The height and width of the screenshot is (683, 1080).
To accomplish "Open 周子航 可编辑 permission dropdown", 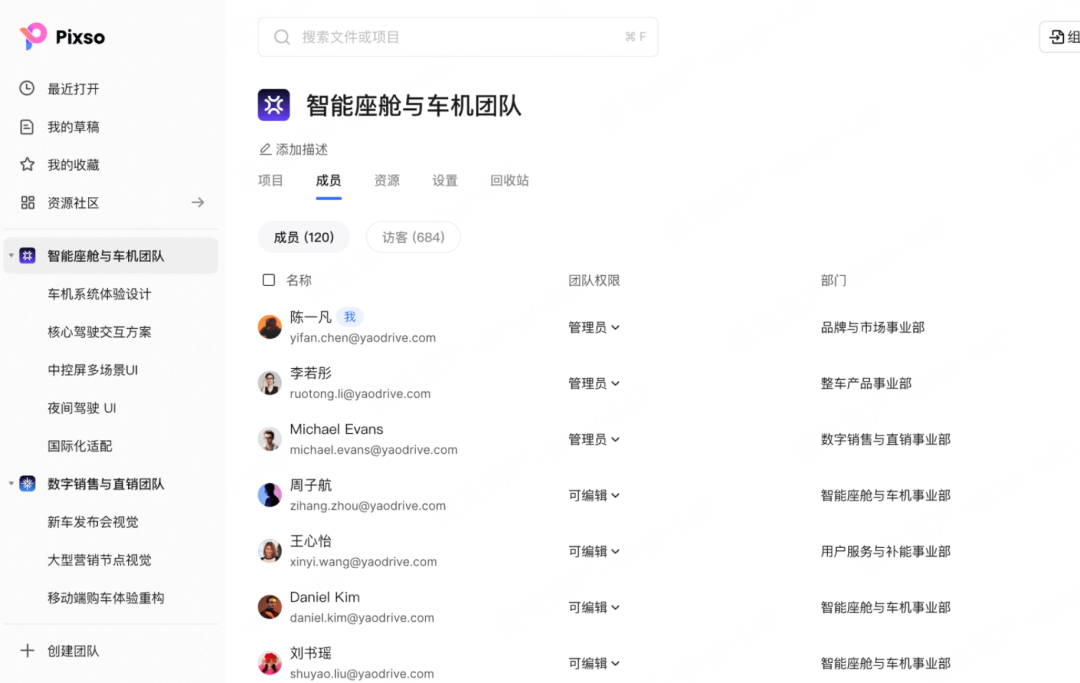I will point(594,495).
